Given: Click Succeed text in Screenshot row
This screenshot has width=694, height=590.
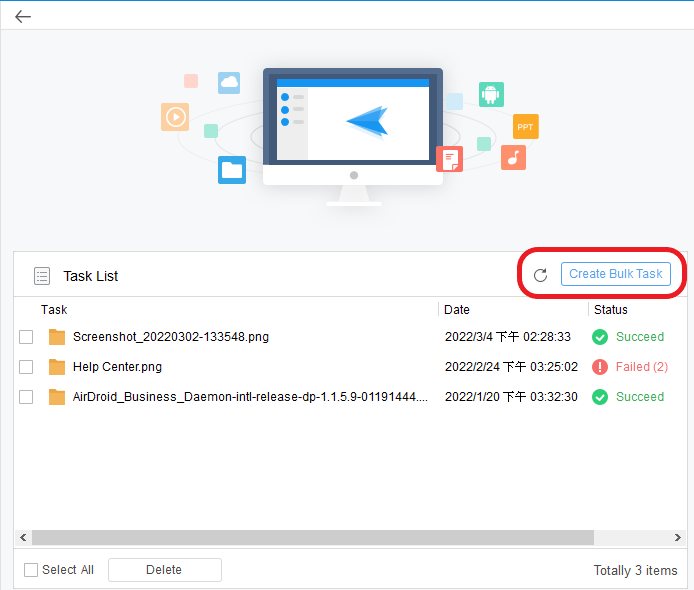Looking at the screenshot, I should 640,337.
